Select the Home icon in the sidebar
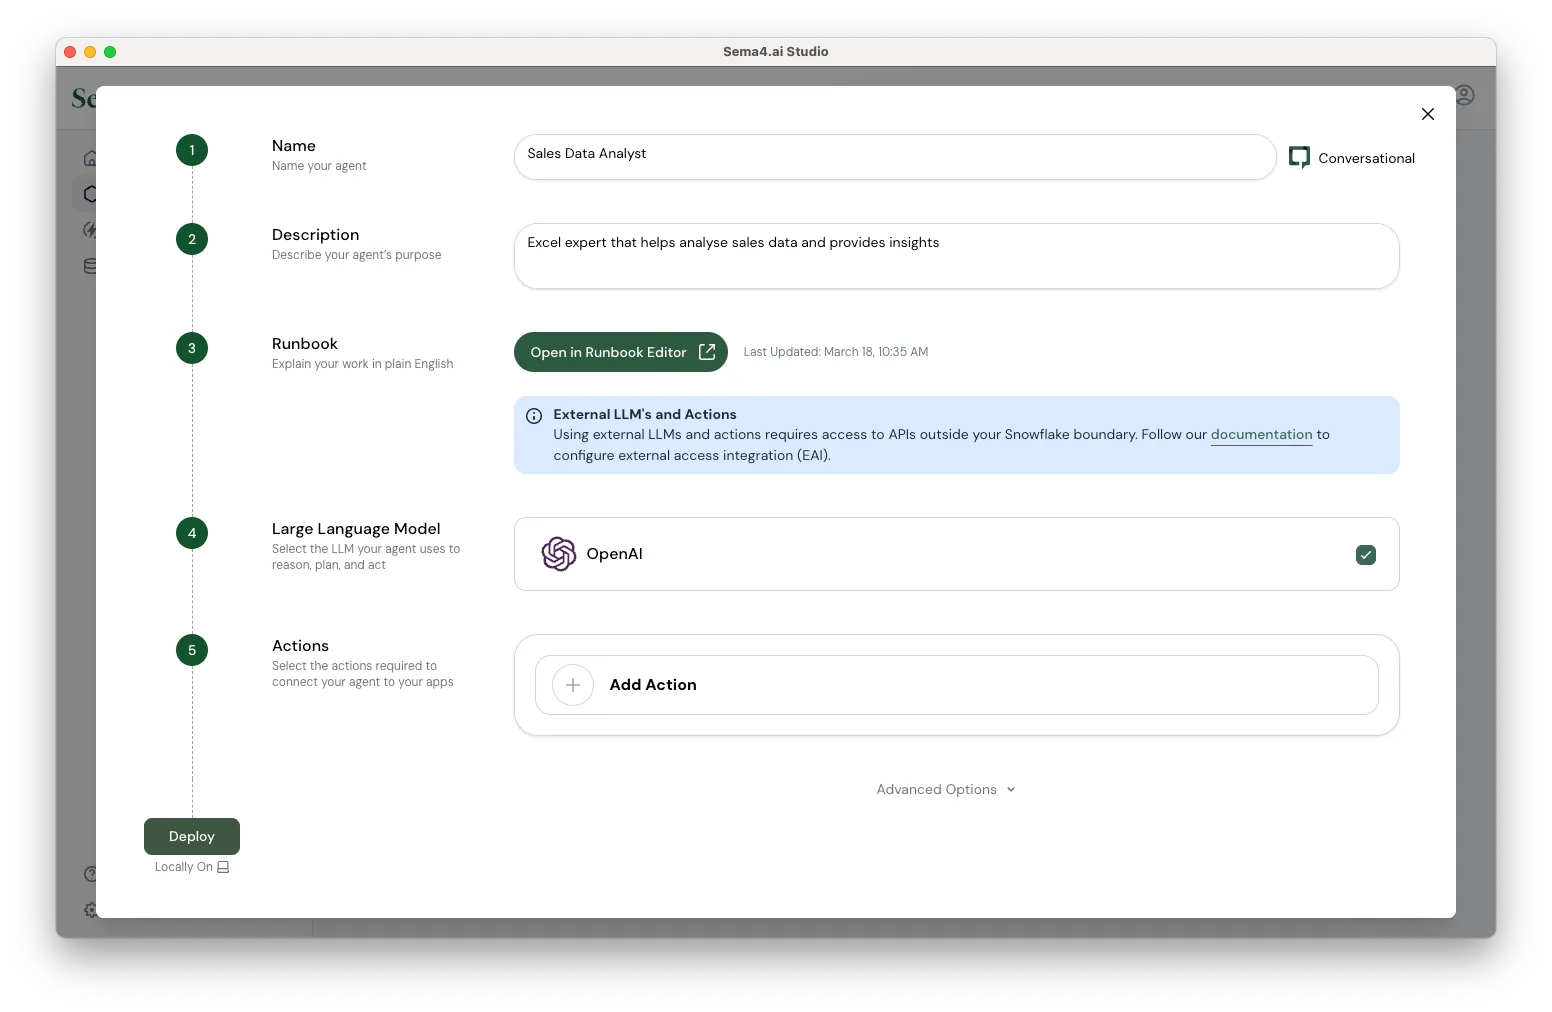Screen dimensions: 1552x1012 click(91, 158)
